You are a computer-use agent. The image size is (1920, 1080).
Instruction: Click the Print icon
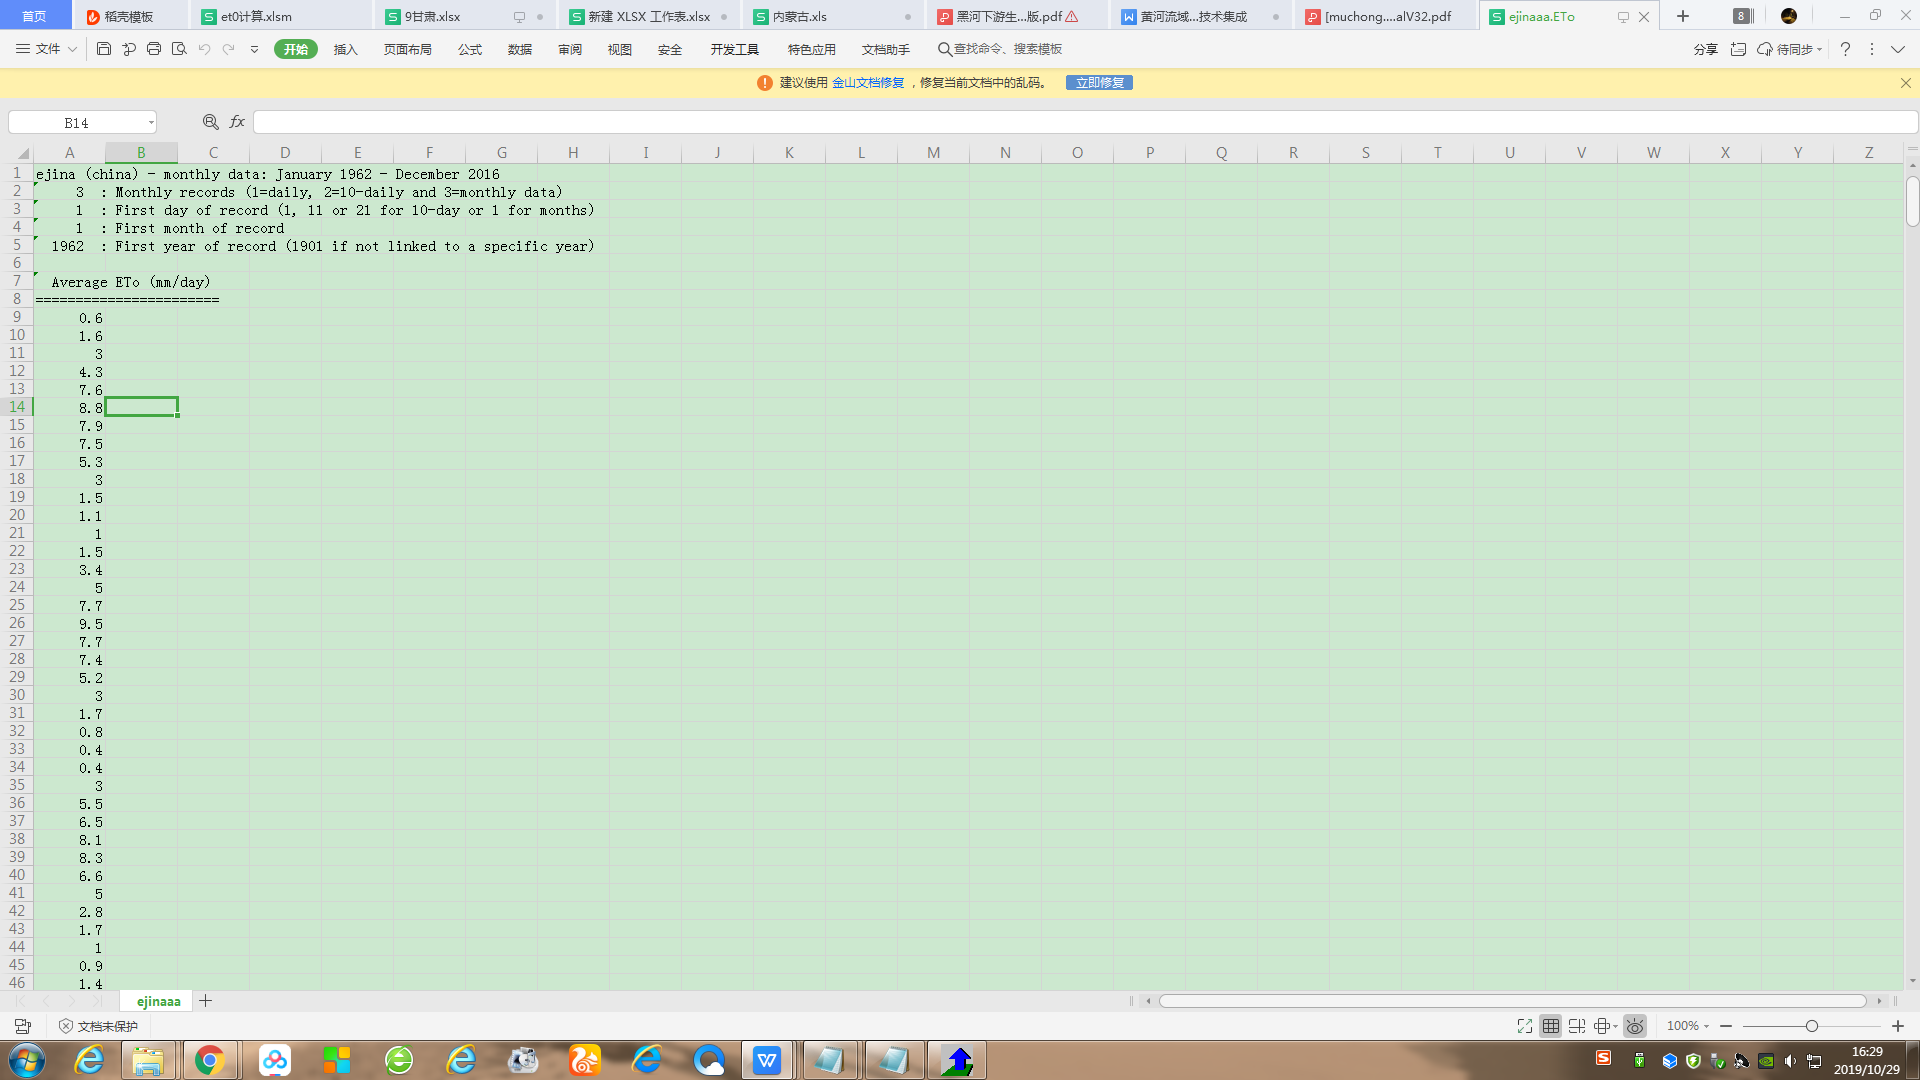click(x=154, y=49)
